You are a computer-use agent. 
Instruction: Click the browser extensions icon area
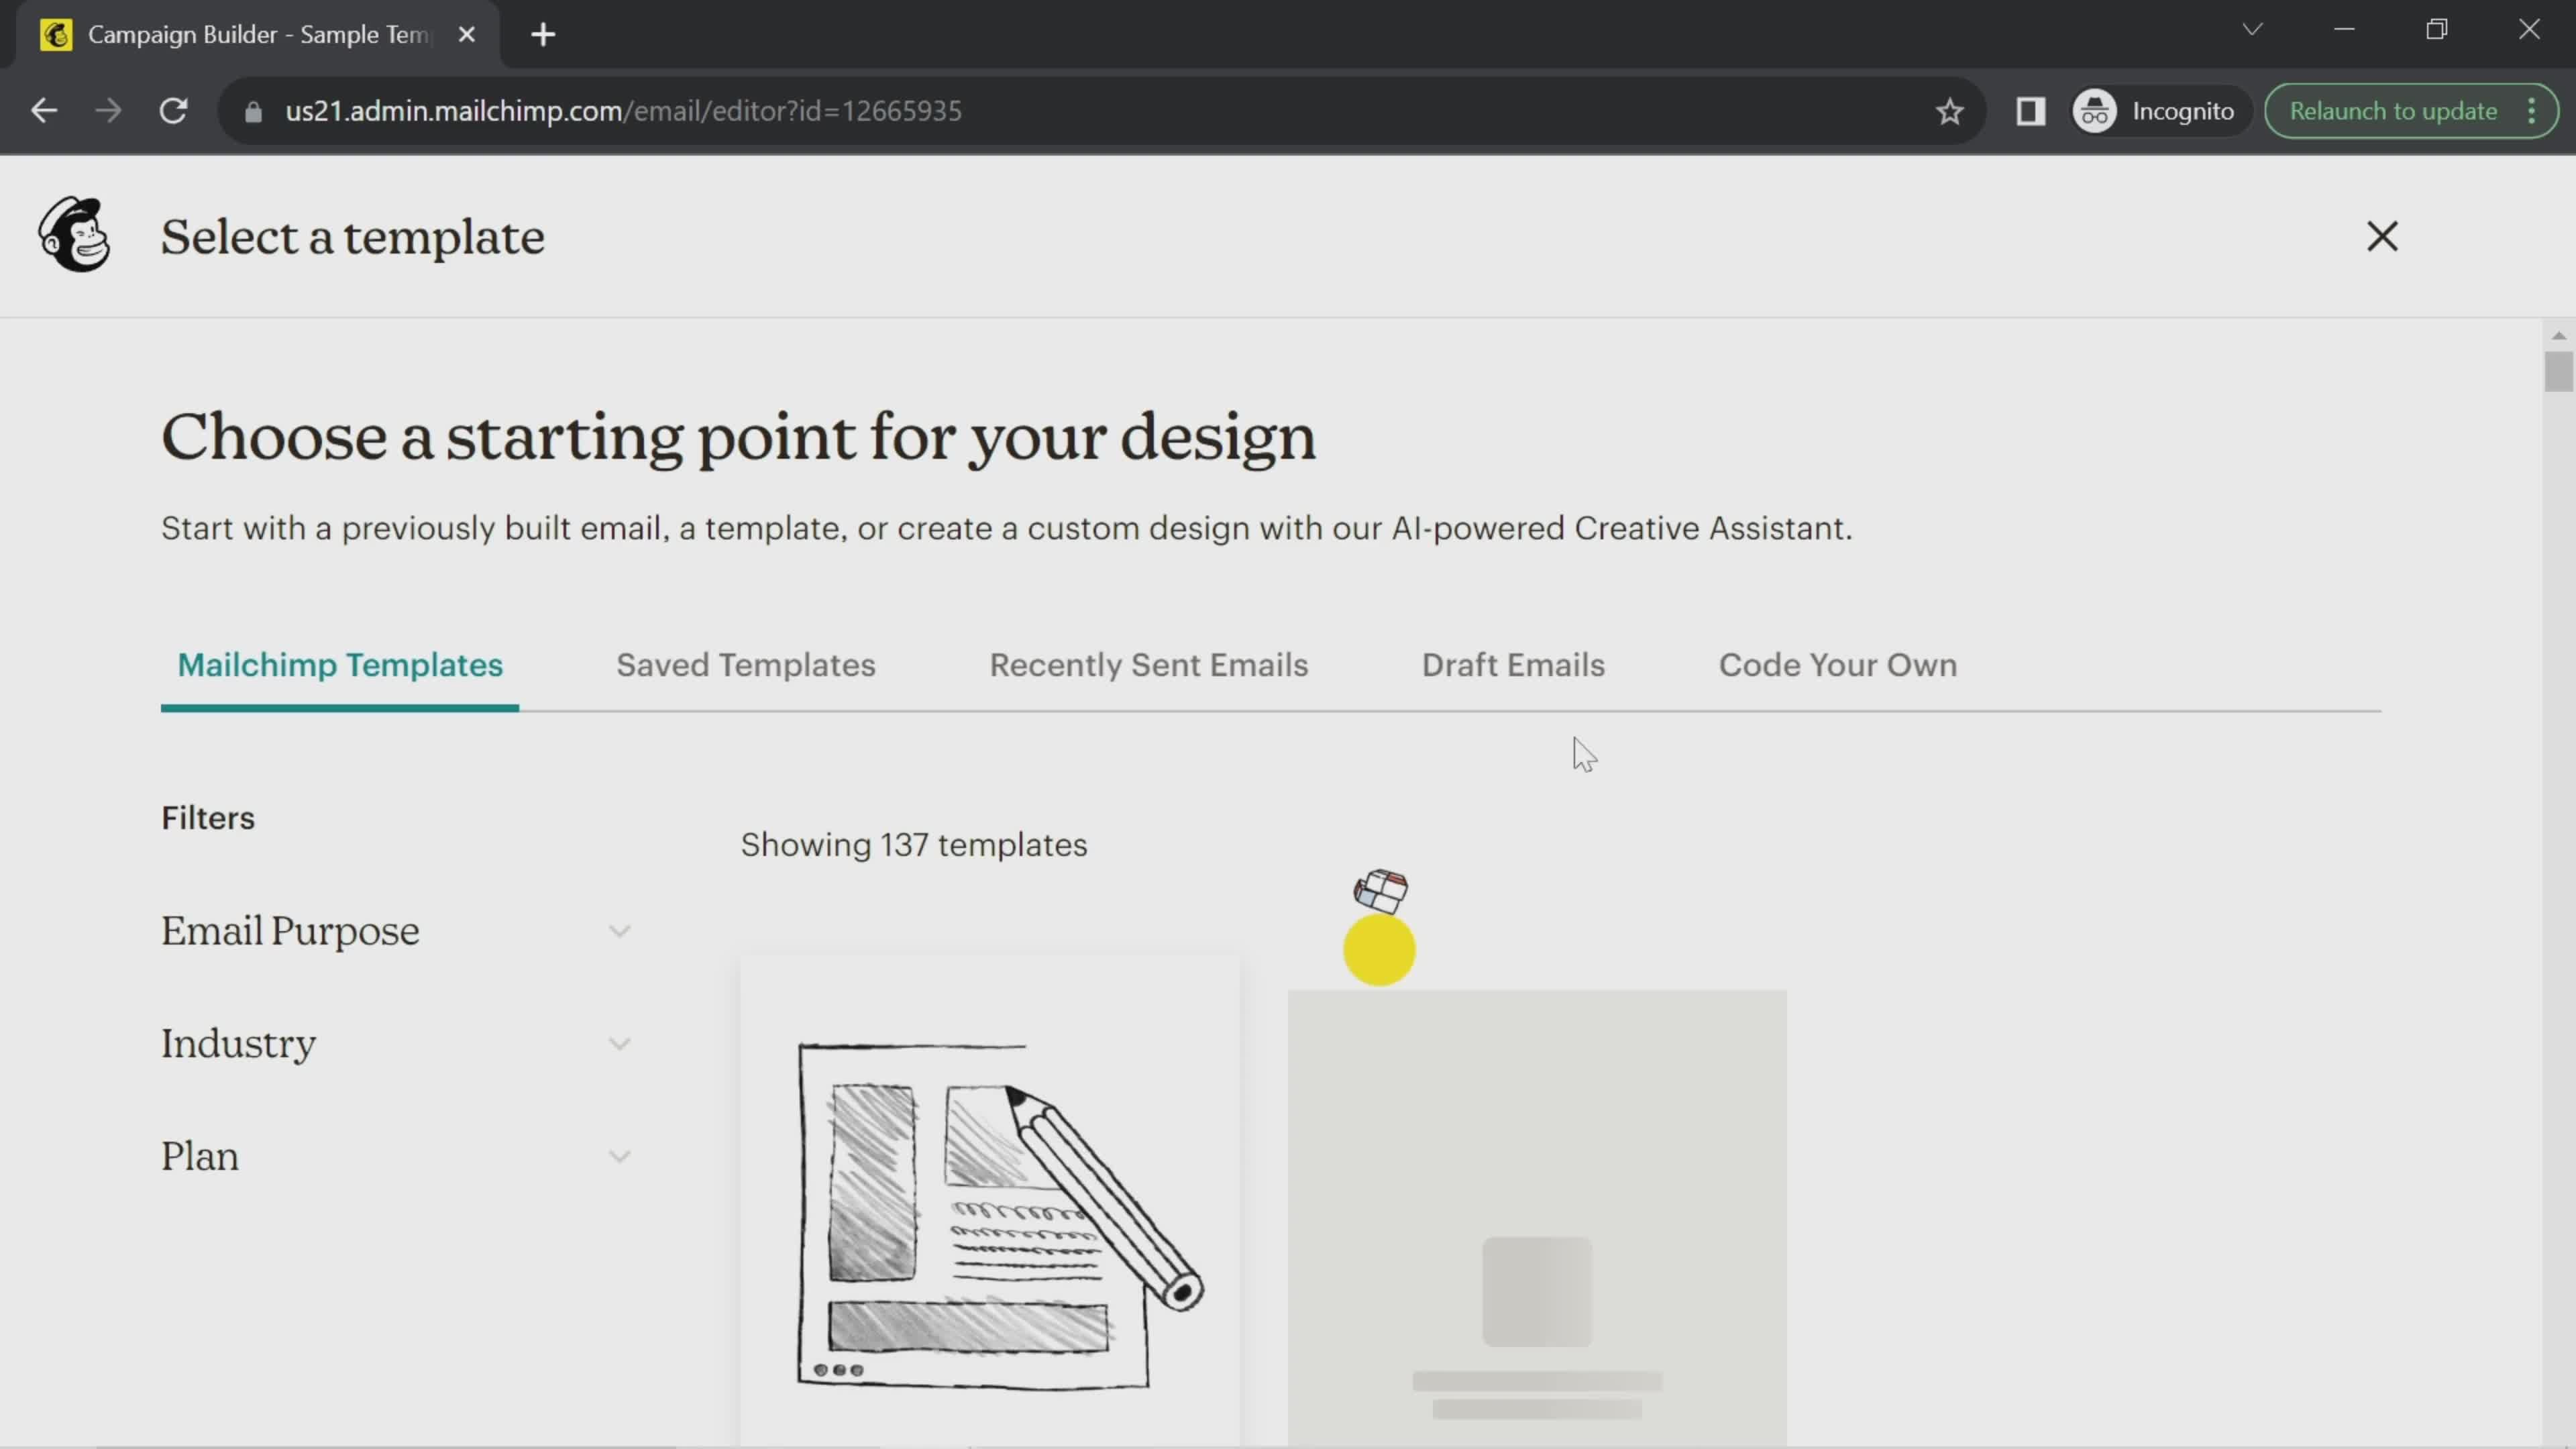click(2031, 110)
